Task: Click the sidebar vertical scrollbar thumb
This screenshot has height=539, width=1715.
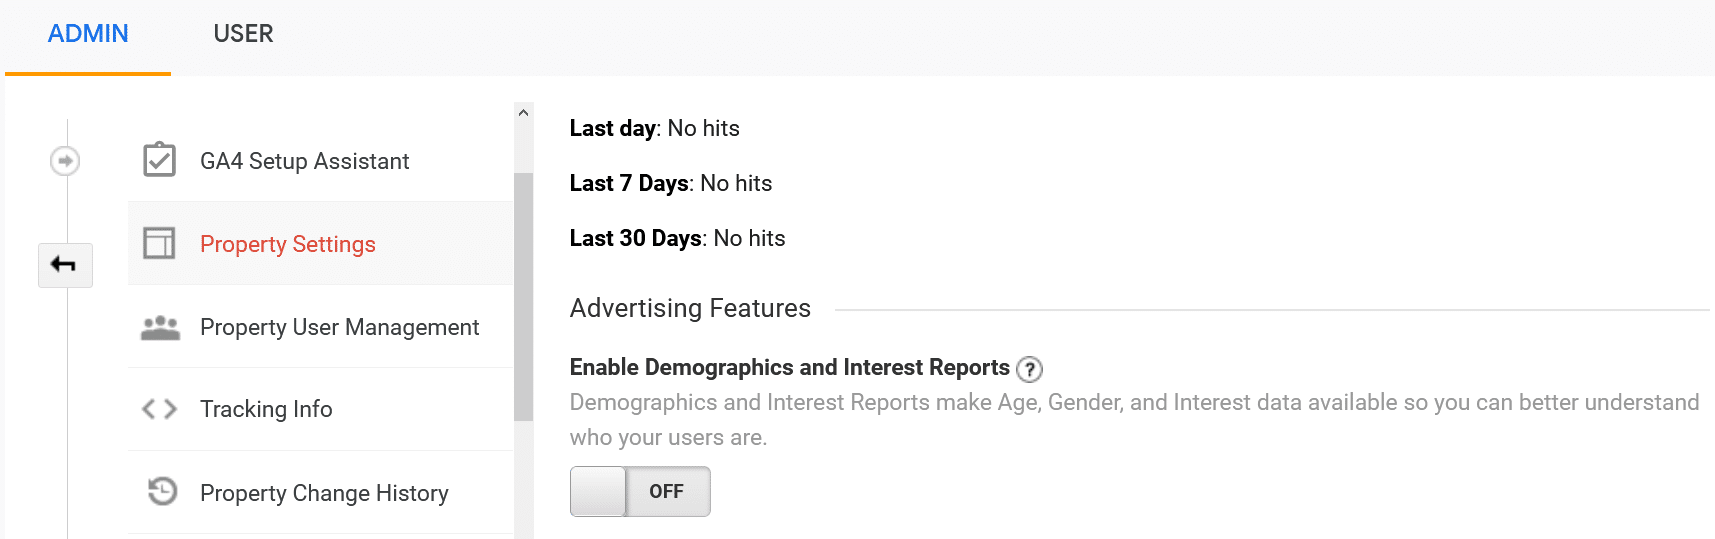Action: [x=523, y=296]
